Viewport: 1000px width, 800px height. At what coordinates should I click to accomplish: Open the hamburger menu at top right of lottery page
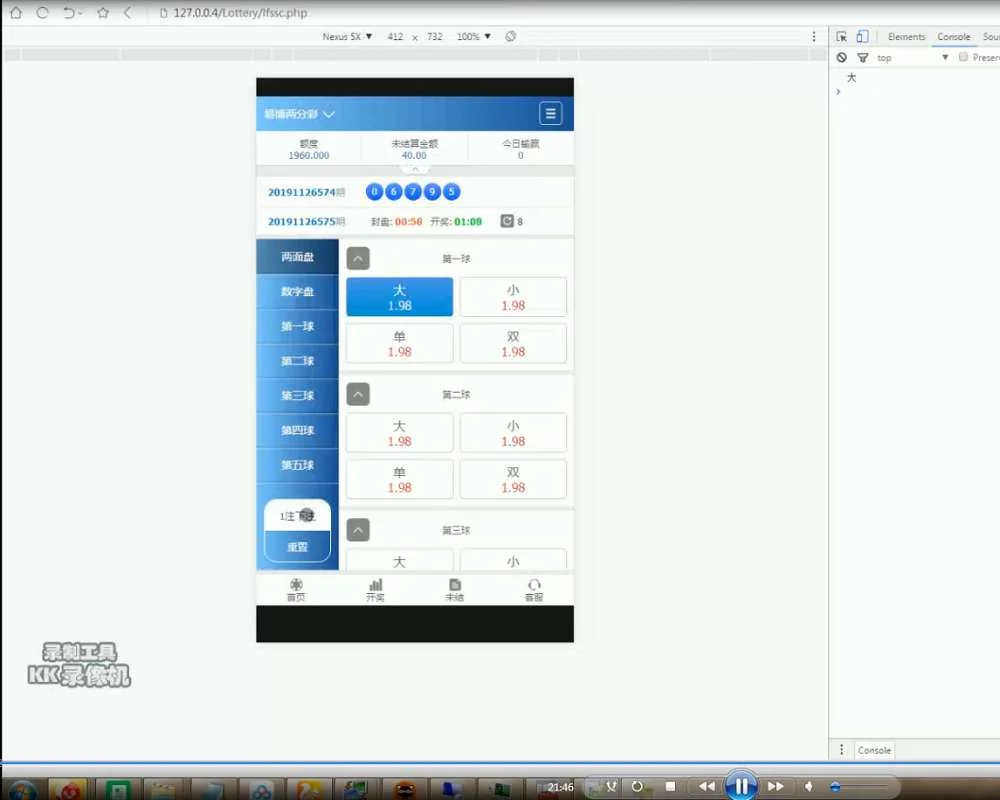550,113
